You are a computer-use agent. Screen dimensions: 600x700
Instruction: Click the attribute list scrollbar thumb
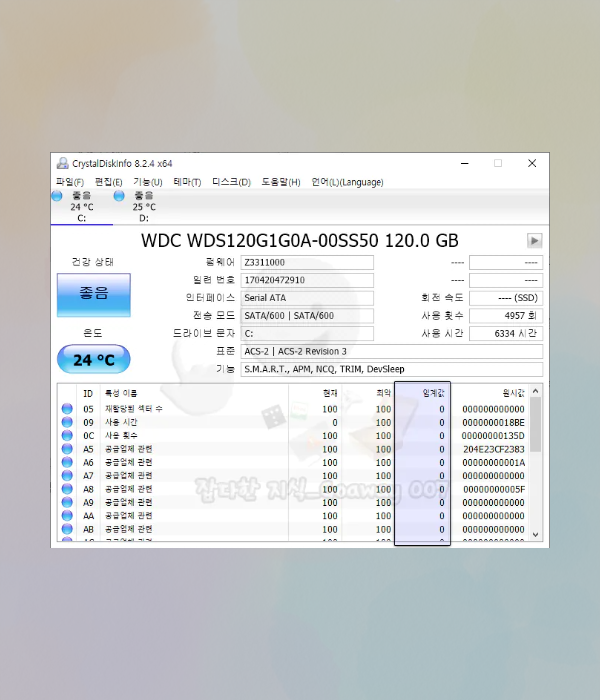point(536,424)
